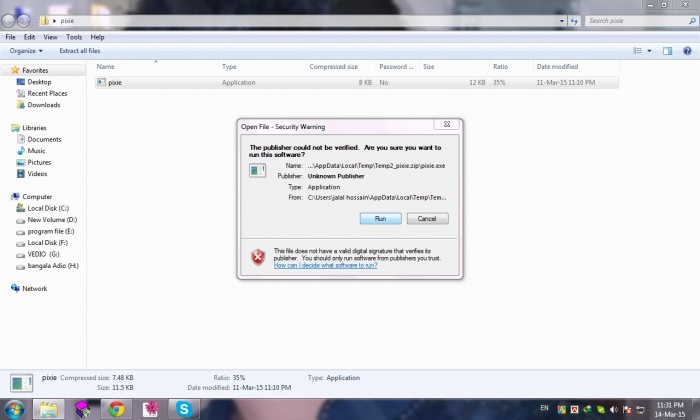Viewport: 700px width, 420px height.
Task: Open Google Chrome from taskbar
Action: pyautogui.click(x=117, y=409)
